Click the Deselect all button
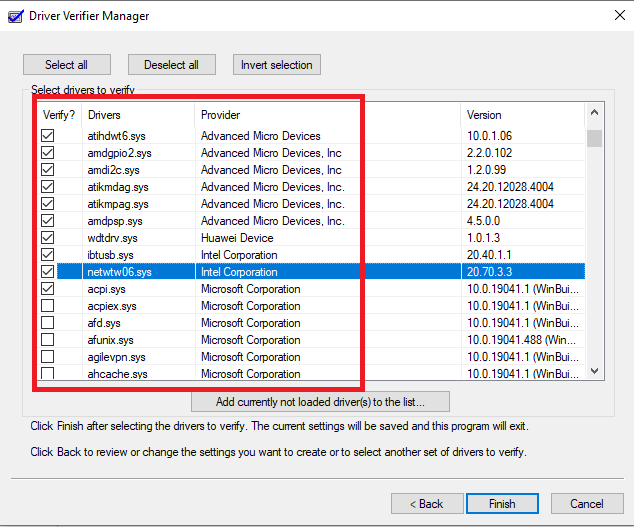This screenshot has height=527, width=634. [x=171, y=65]
